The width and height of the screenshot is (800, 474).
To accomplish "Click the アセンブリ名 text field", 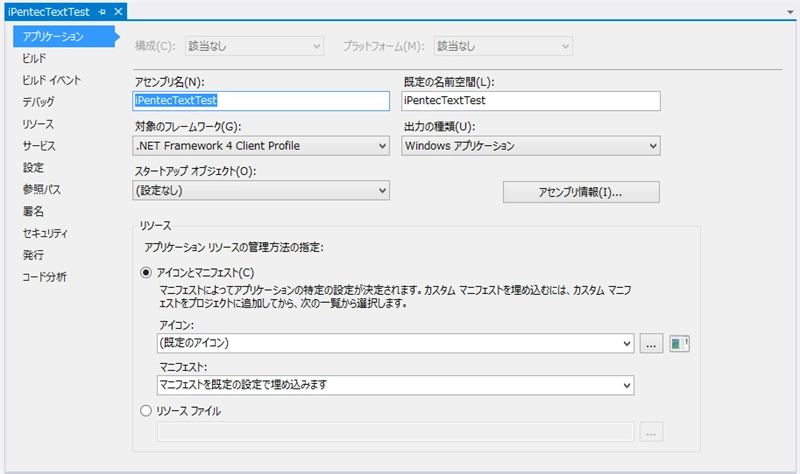I will coord(261,101).
